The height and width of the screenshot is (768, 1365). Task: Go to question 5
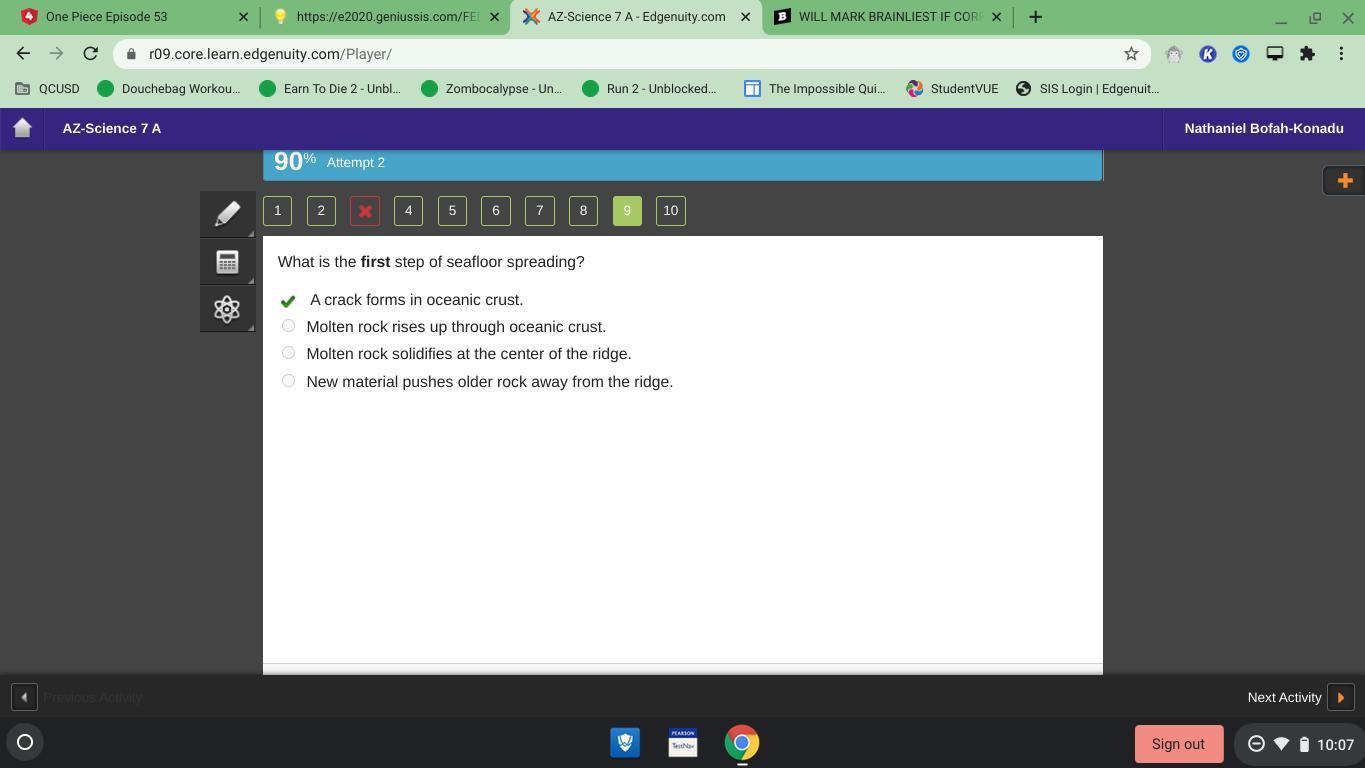[452, 211]
